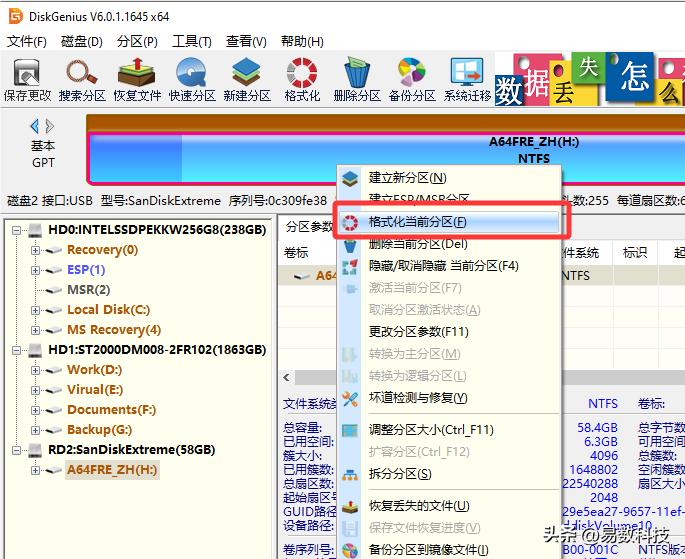The height and width of the screenshot is (559, 685).
Task: Expand the Recovery(0) partition node
Action: click(35, 250)
